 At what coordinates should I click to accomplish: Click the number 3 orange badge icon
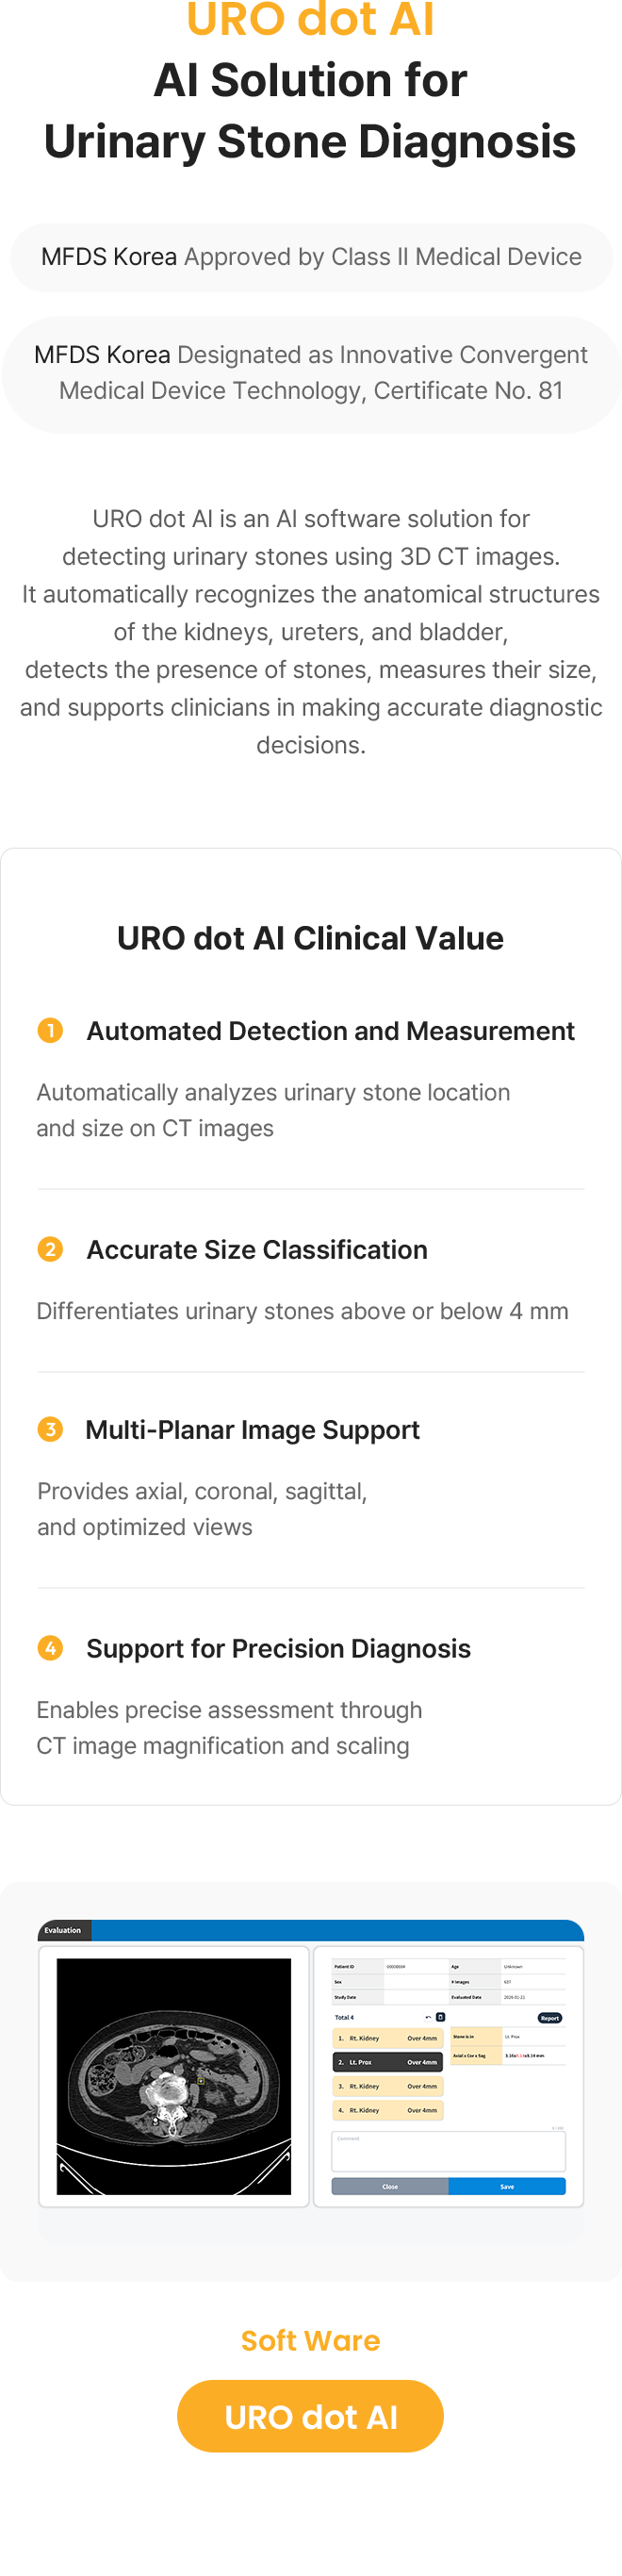[x=50, y=1429]
